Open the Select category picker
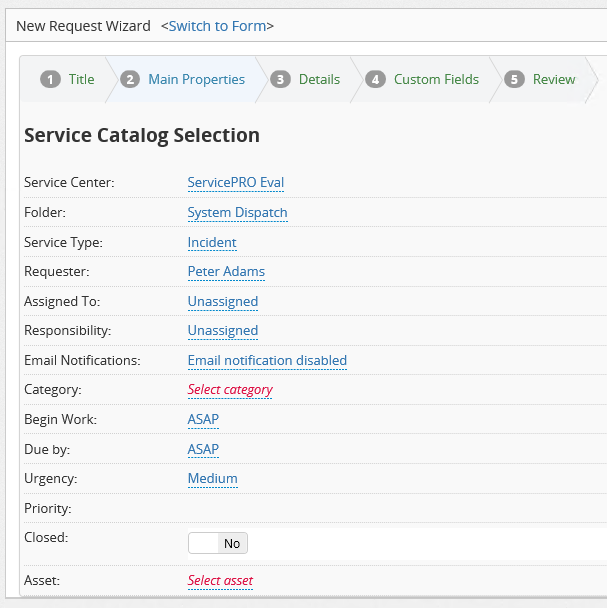Screen dimensions: 607x608 click(230, 390)
